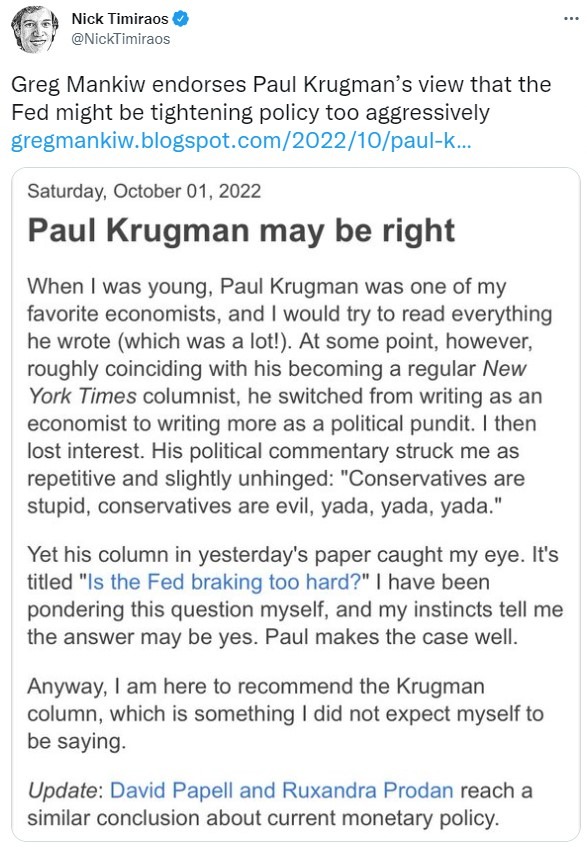Open the @NickTimiraos handle

tap(120, 39)
